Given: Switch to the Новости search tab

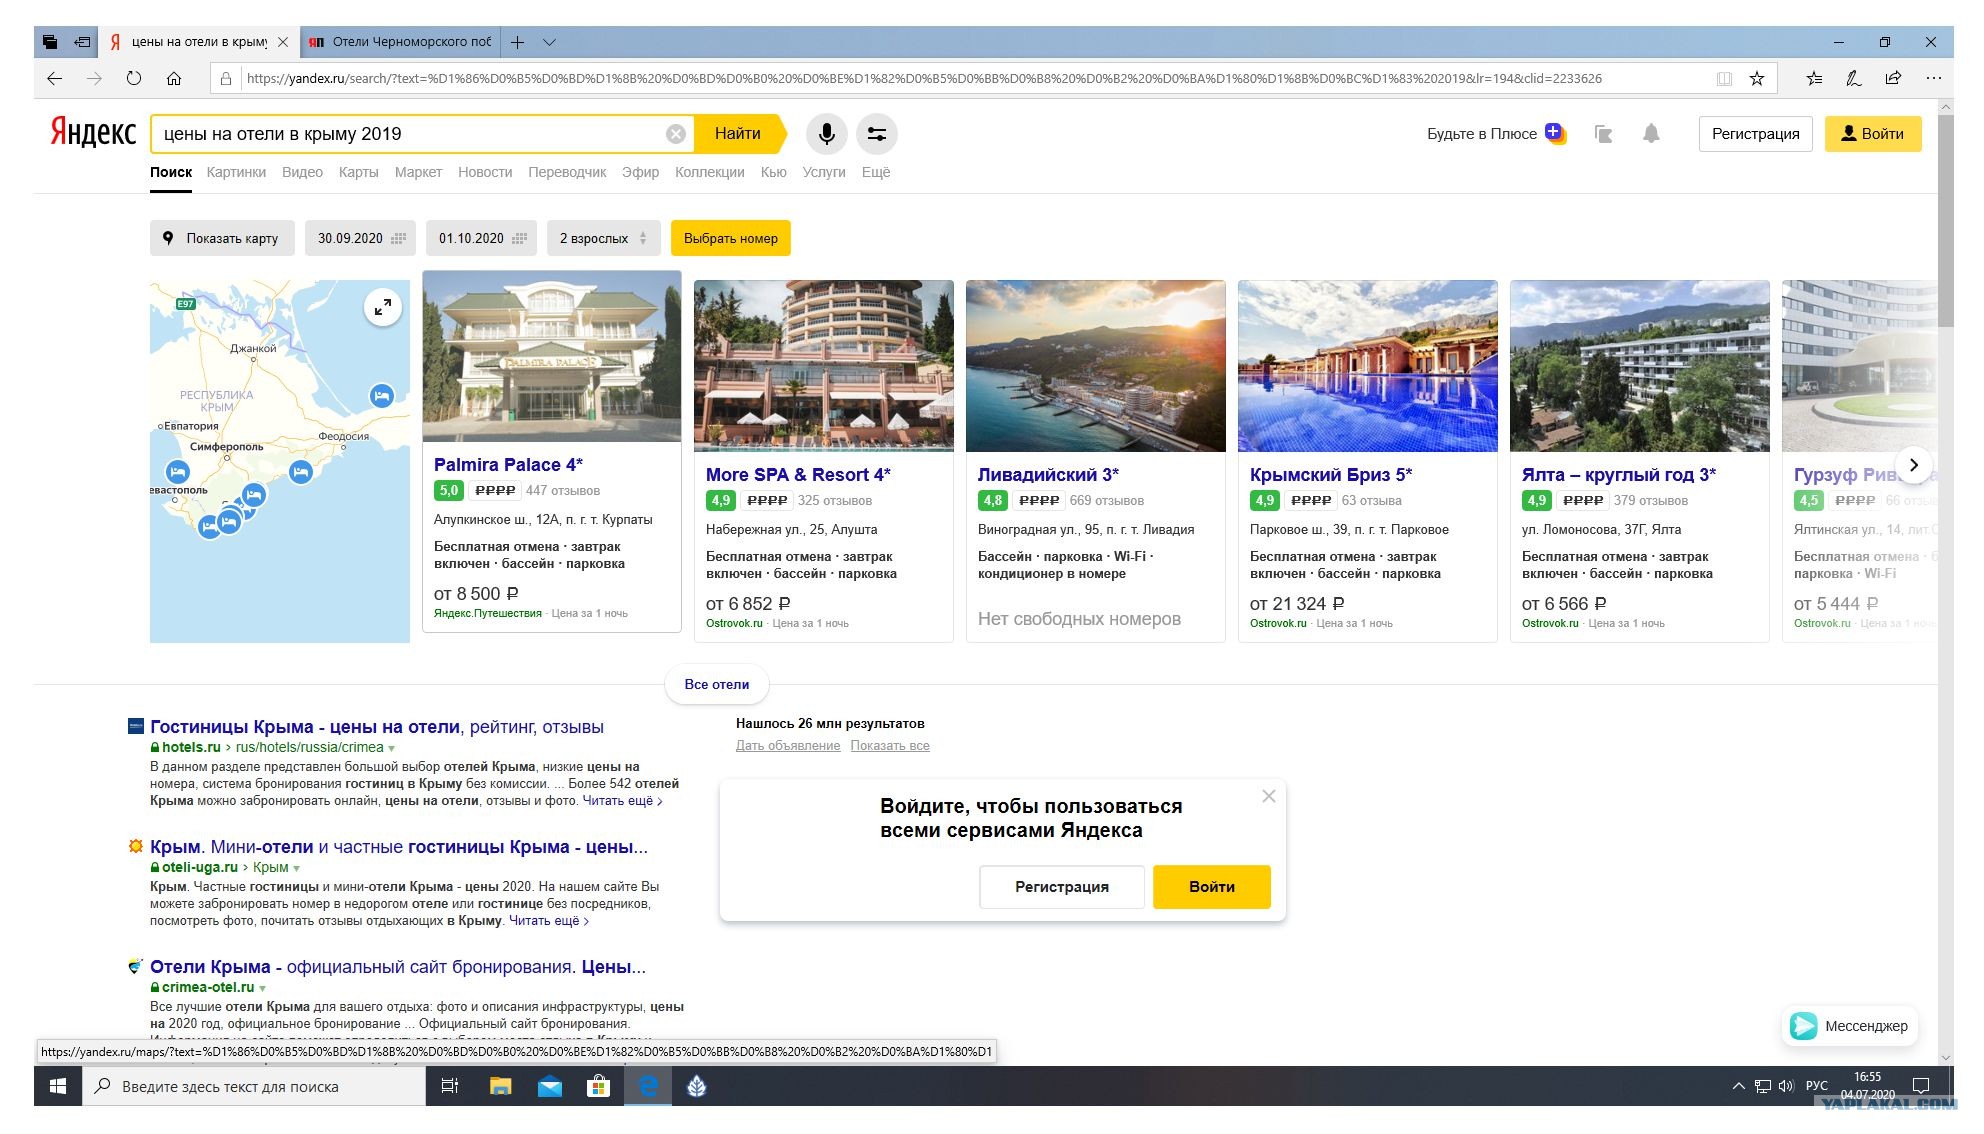Looking at the screenshot, I should (x=485, y=172).
